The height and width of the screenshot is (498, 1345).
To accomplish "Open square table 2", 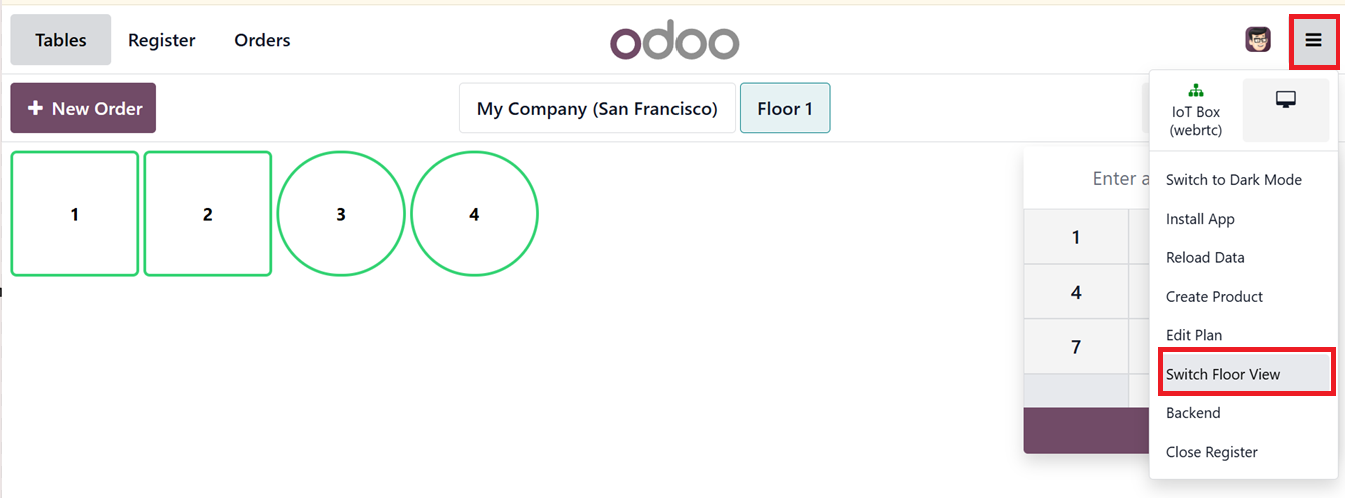I will pos(207,214).
